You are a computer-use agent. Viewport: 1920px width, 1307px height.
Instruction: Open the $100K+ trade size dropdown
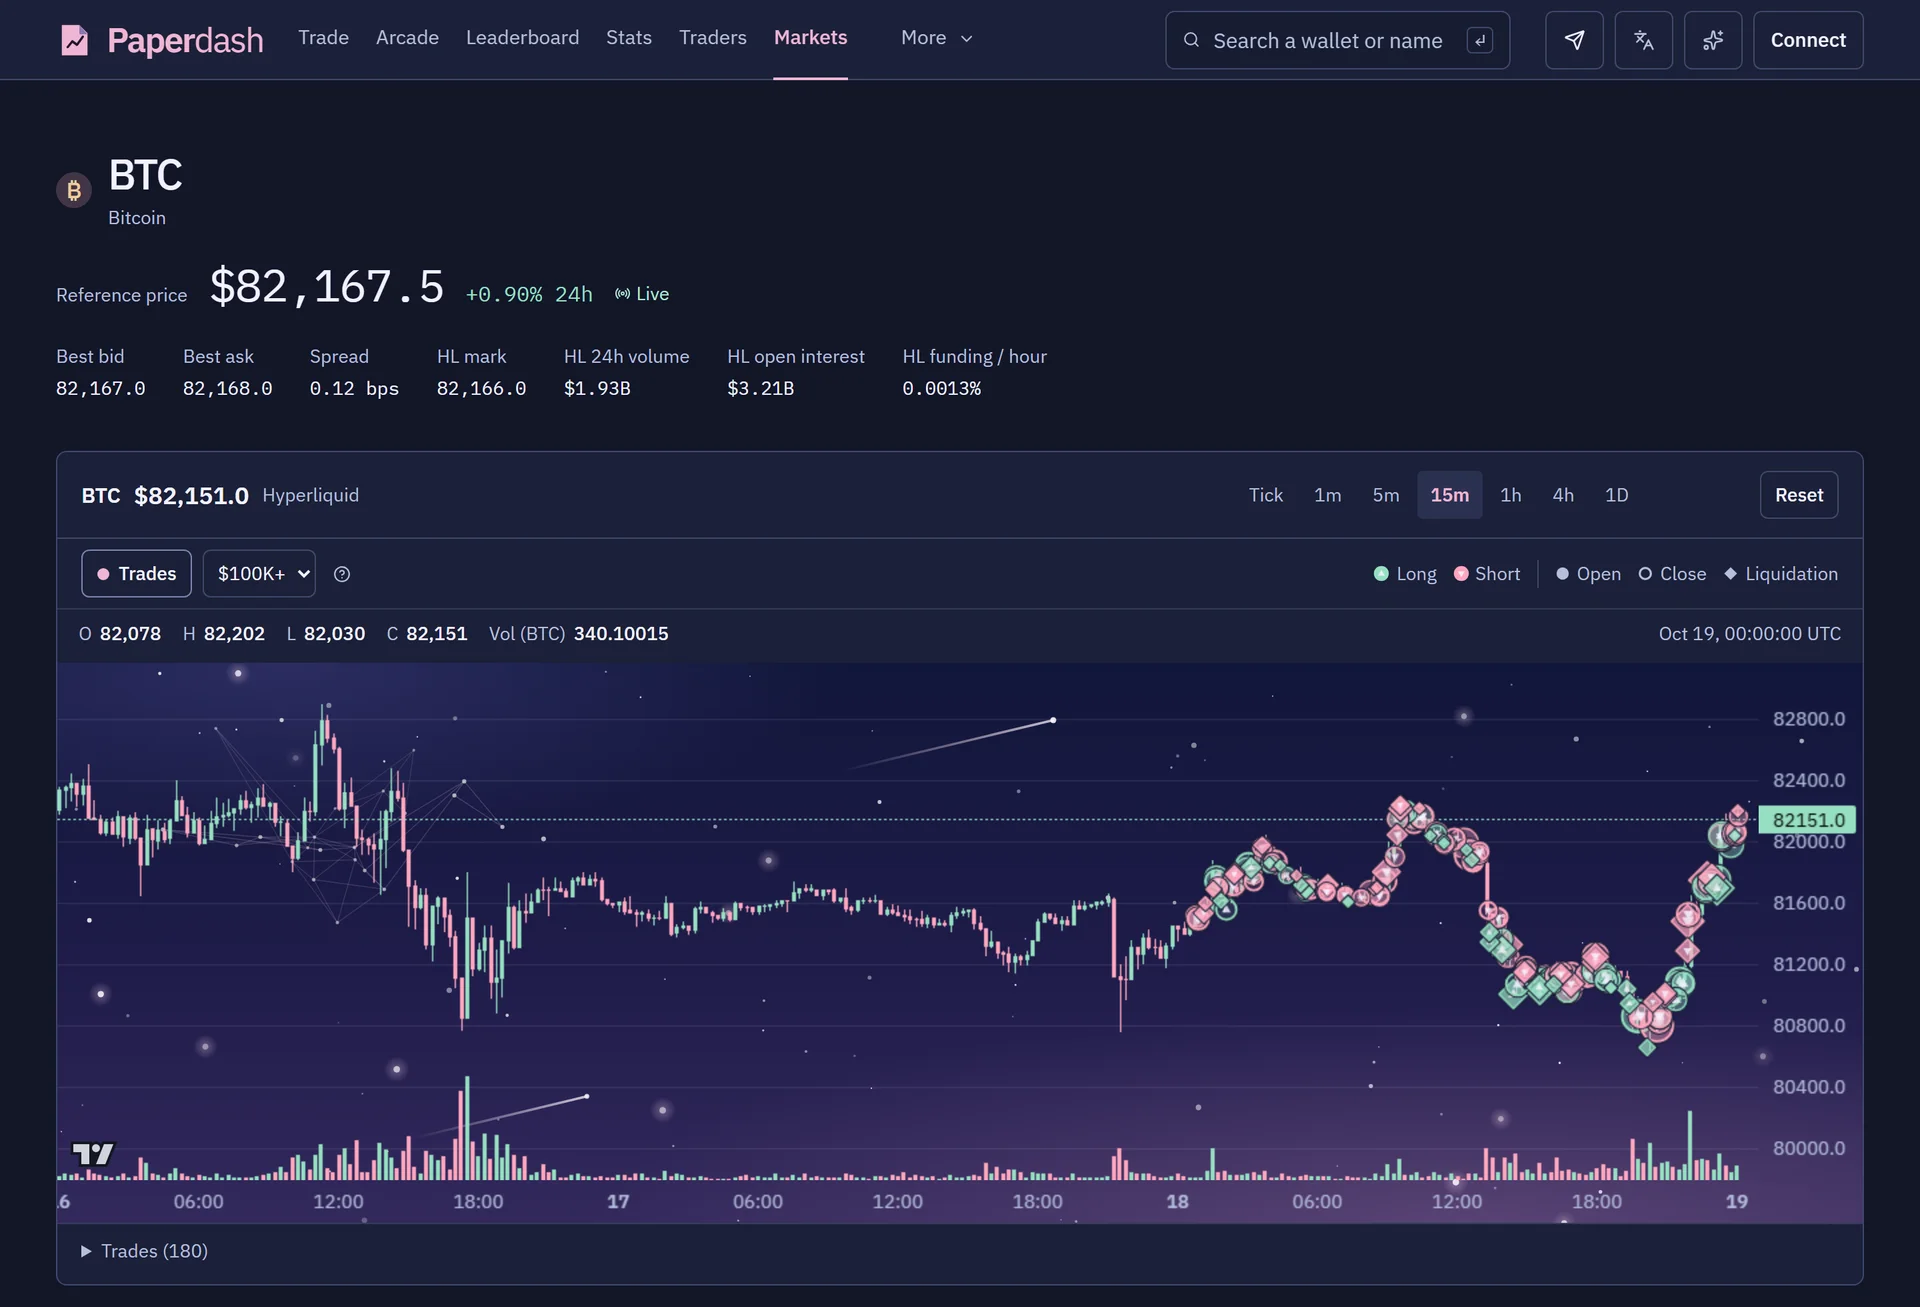tap(259, 573)
